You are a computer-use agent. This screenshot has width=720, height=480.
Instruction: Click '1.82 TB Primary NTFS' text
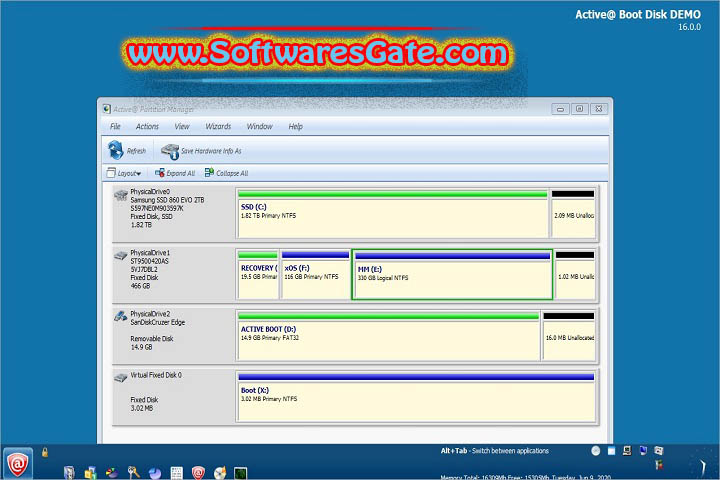[x=268, y=215]
